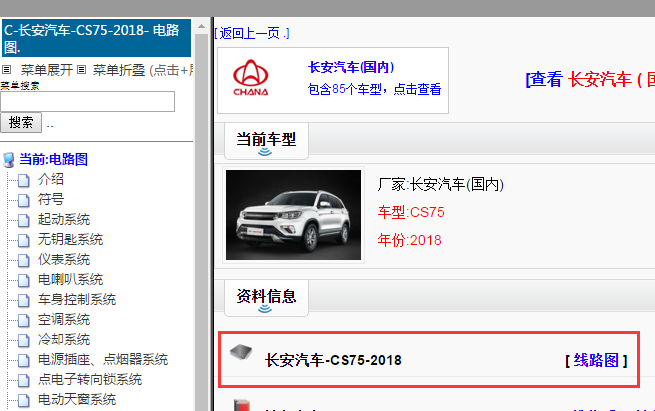The width and height of the screenshot is (655, 411).
Task: Click the 无钥匙系统 page icon
Action: click(24, 241)
